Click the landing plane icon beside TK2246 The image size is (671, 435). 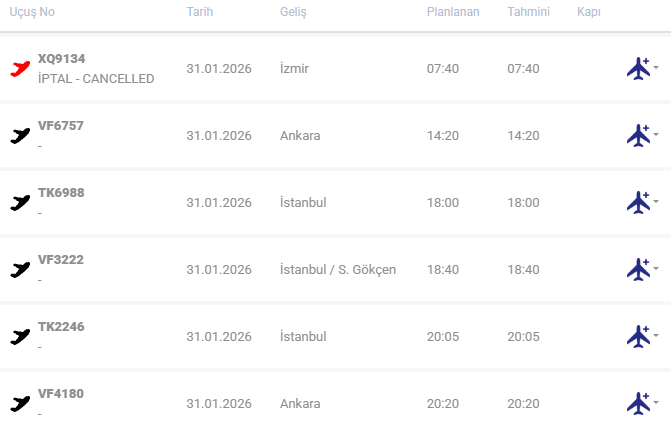[x=20, y=337]
